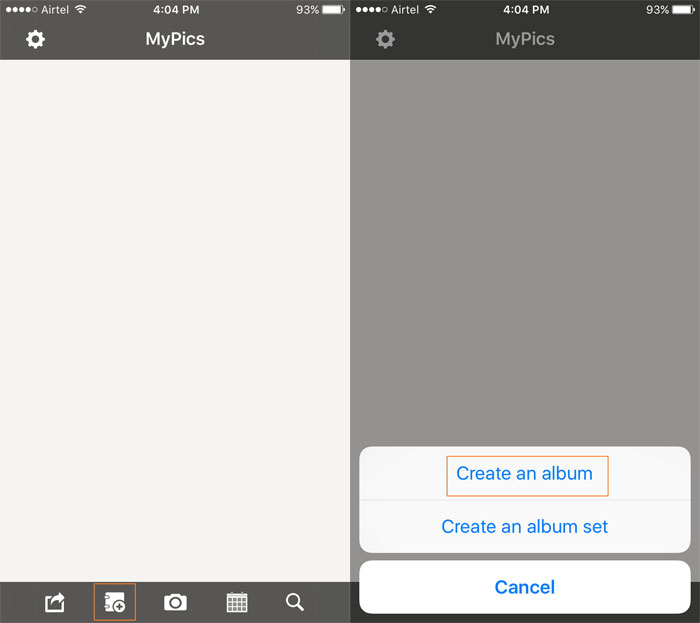
Task: Tap the Wi-Fi icon on the undimmed status bar
Action: point(81,10)
